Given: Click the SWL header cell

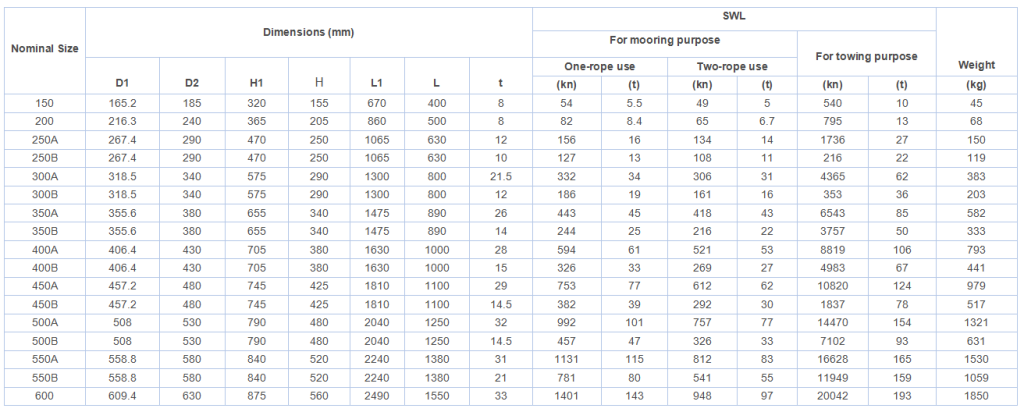Looking at the screenshot, I should (734, 16).
